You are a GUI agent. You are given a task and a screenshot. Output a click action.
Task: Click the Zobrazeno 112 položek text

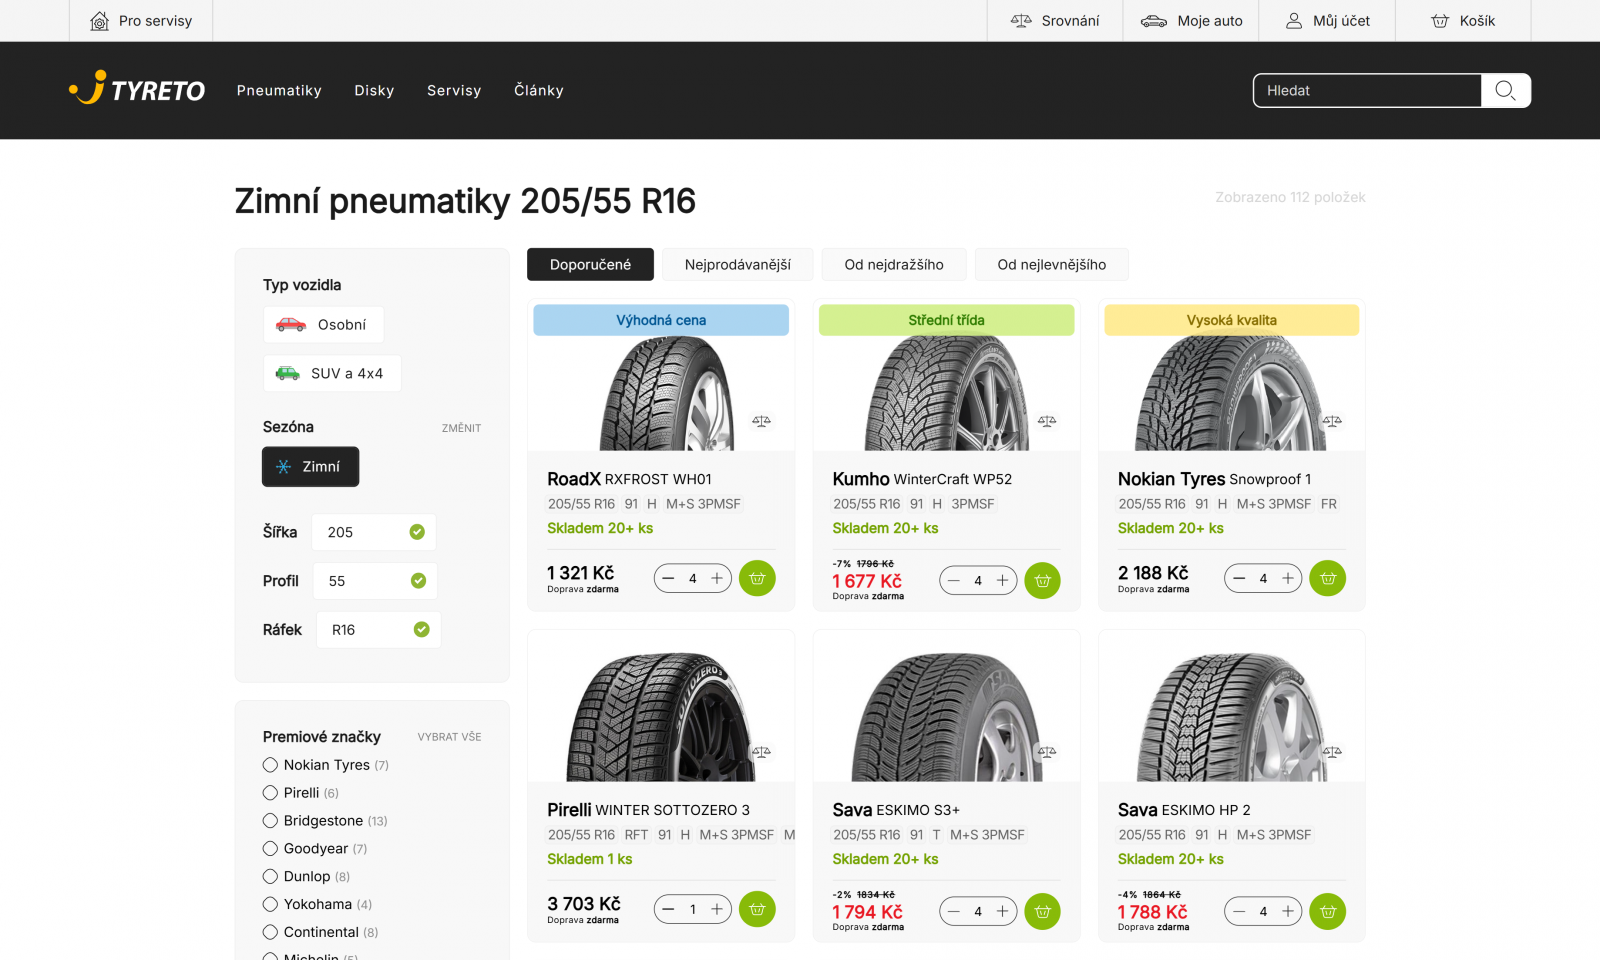1290,197
